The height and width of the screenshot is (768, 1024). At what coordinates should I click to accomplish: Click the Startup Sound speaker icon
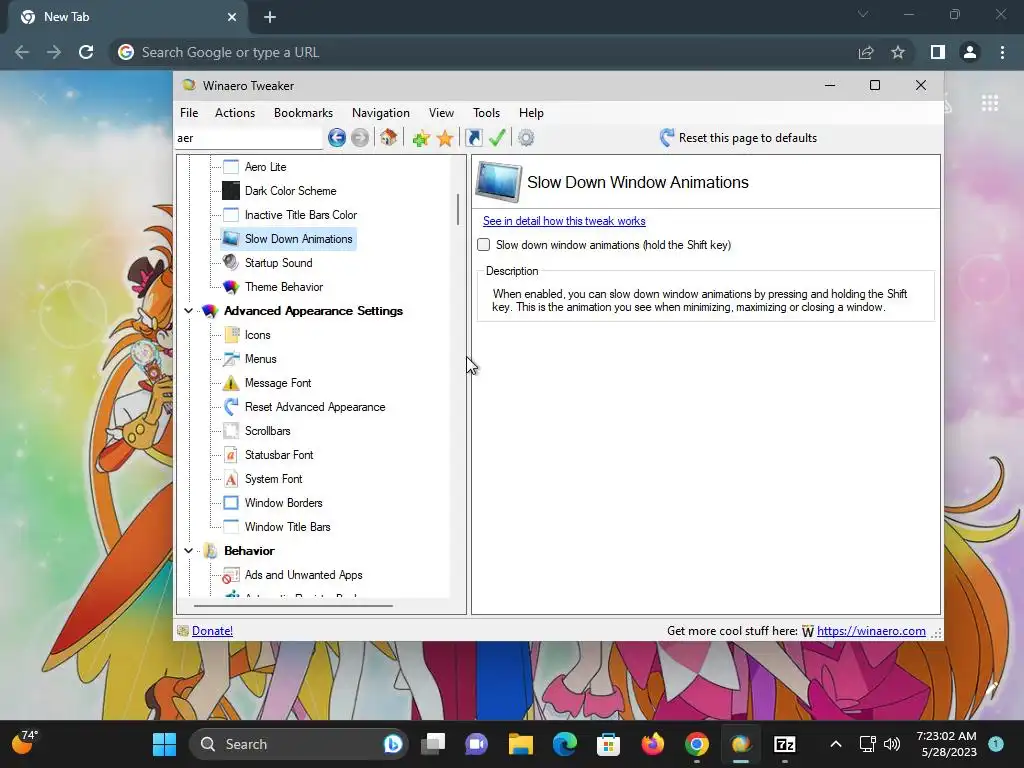231,263
